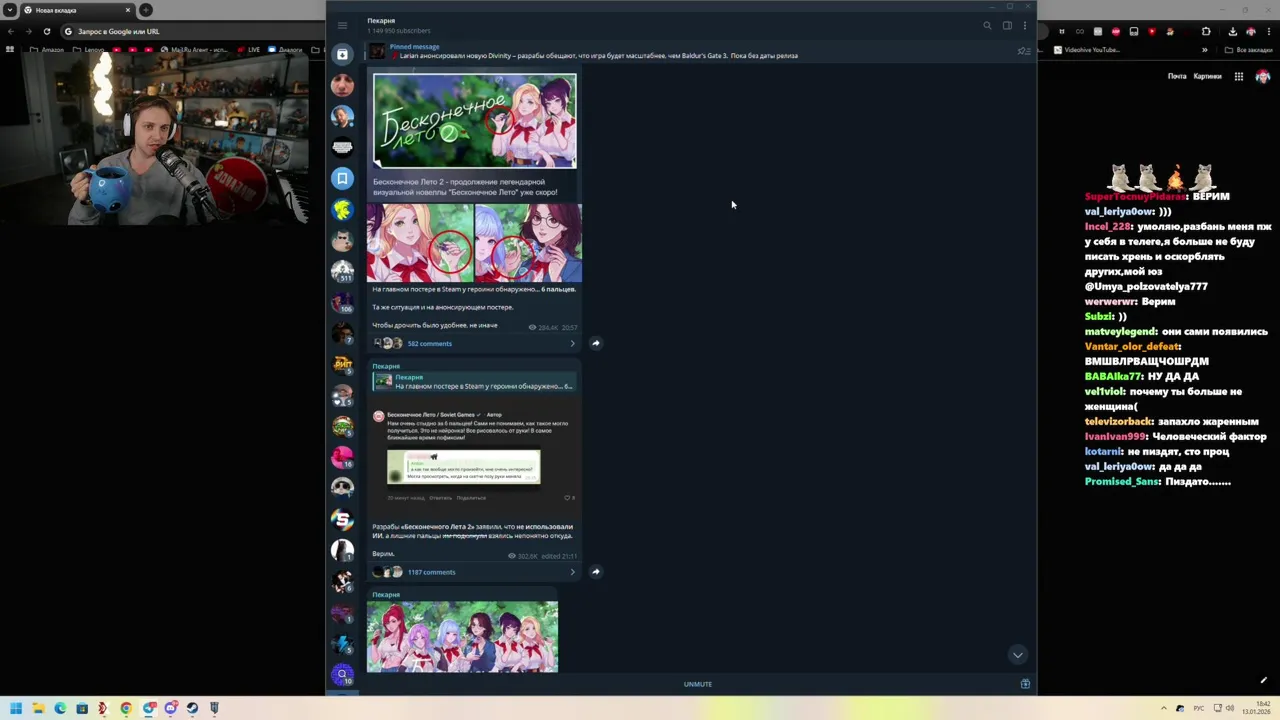1280x720 pixels.
Task: Open the chat with РНТ avatar
Action: pyautogui.click(x=342, y=364)
